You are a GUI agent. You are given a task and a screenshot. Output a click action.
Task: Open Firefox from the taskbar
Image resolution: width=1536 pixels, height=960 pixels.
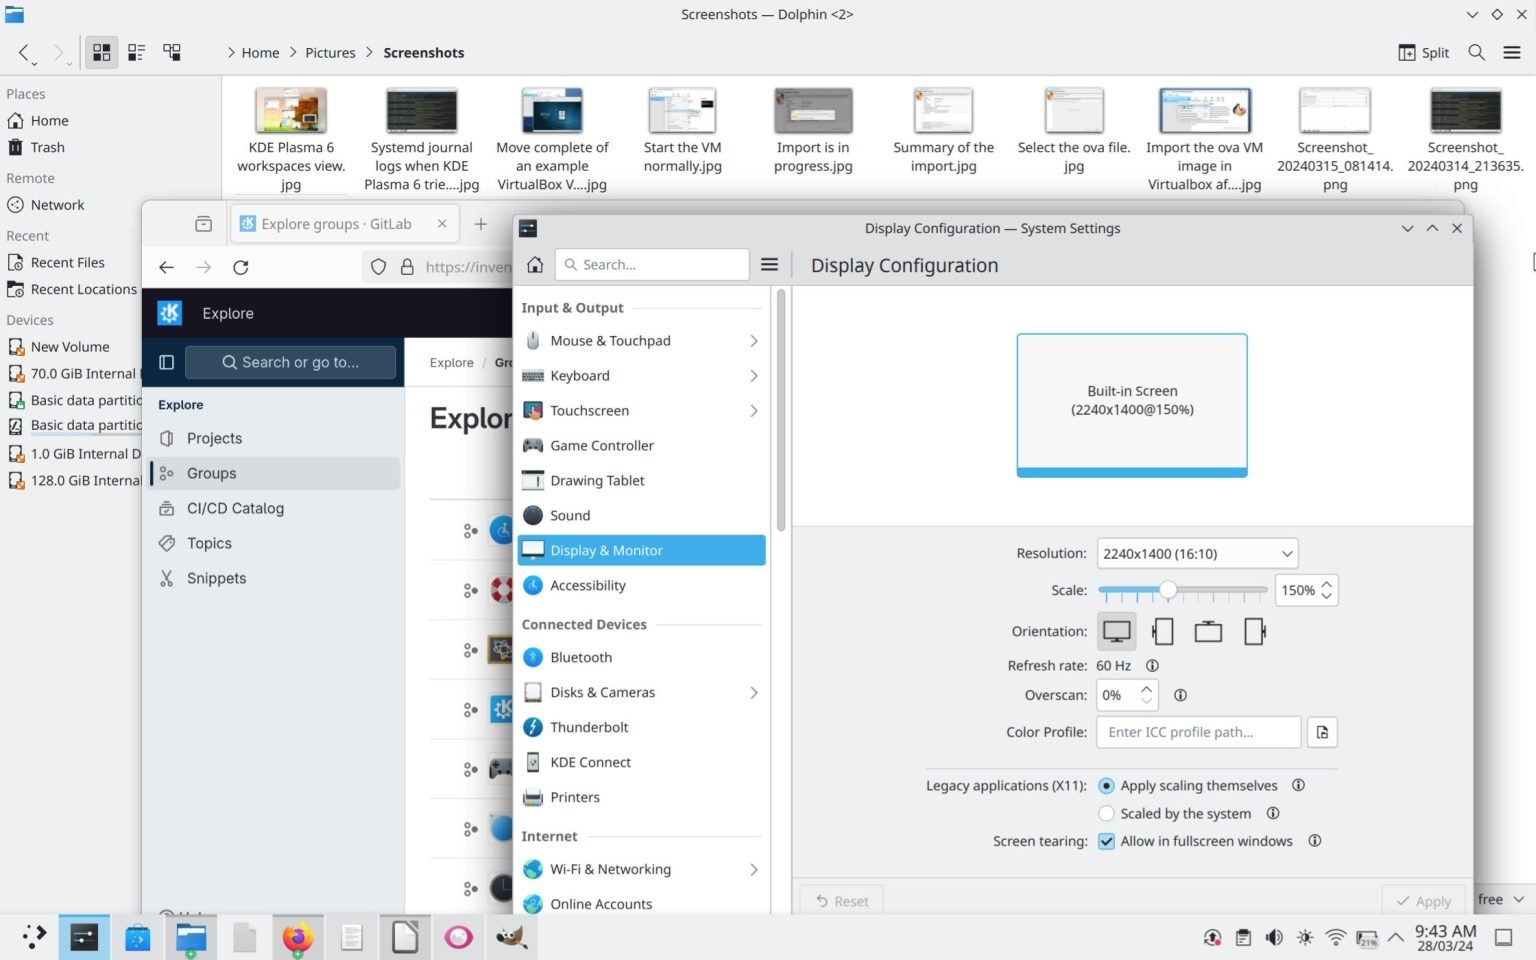click(x=297, y=937)
